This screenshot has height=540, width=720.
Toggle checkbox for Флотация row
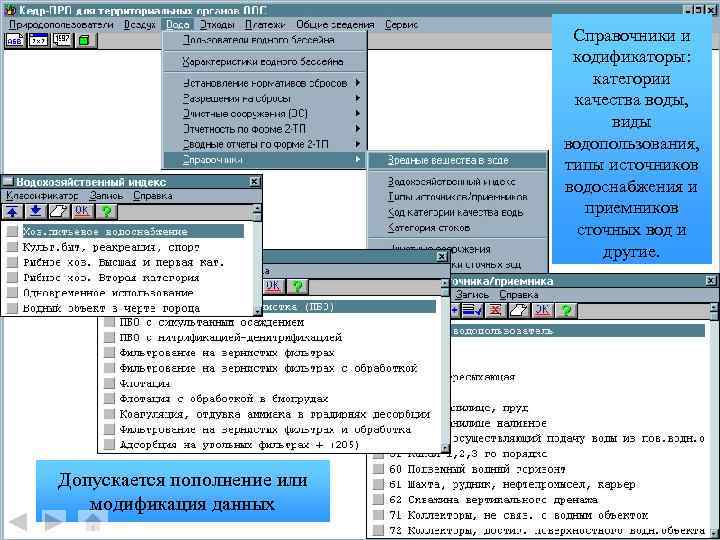tap(109, 383)
